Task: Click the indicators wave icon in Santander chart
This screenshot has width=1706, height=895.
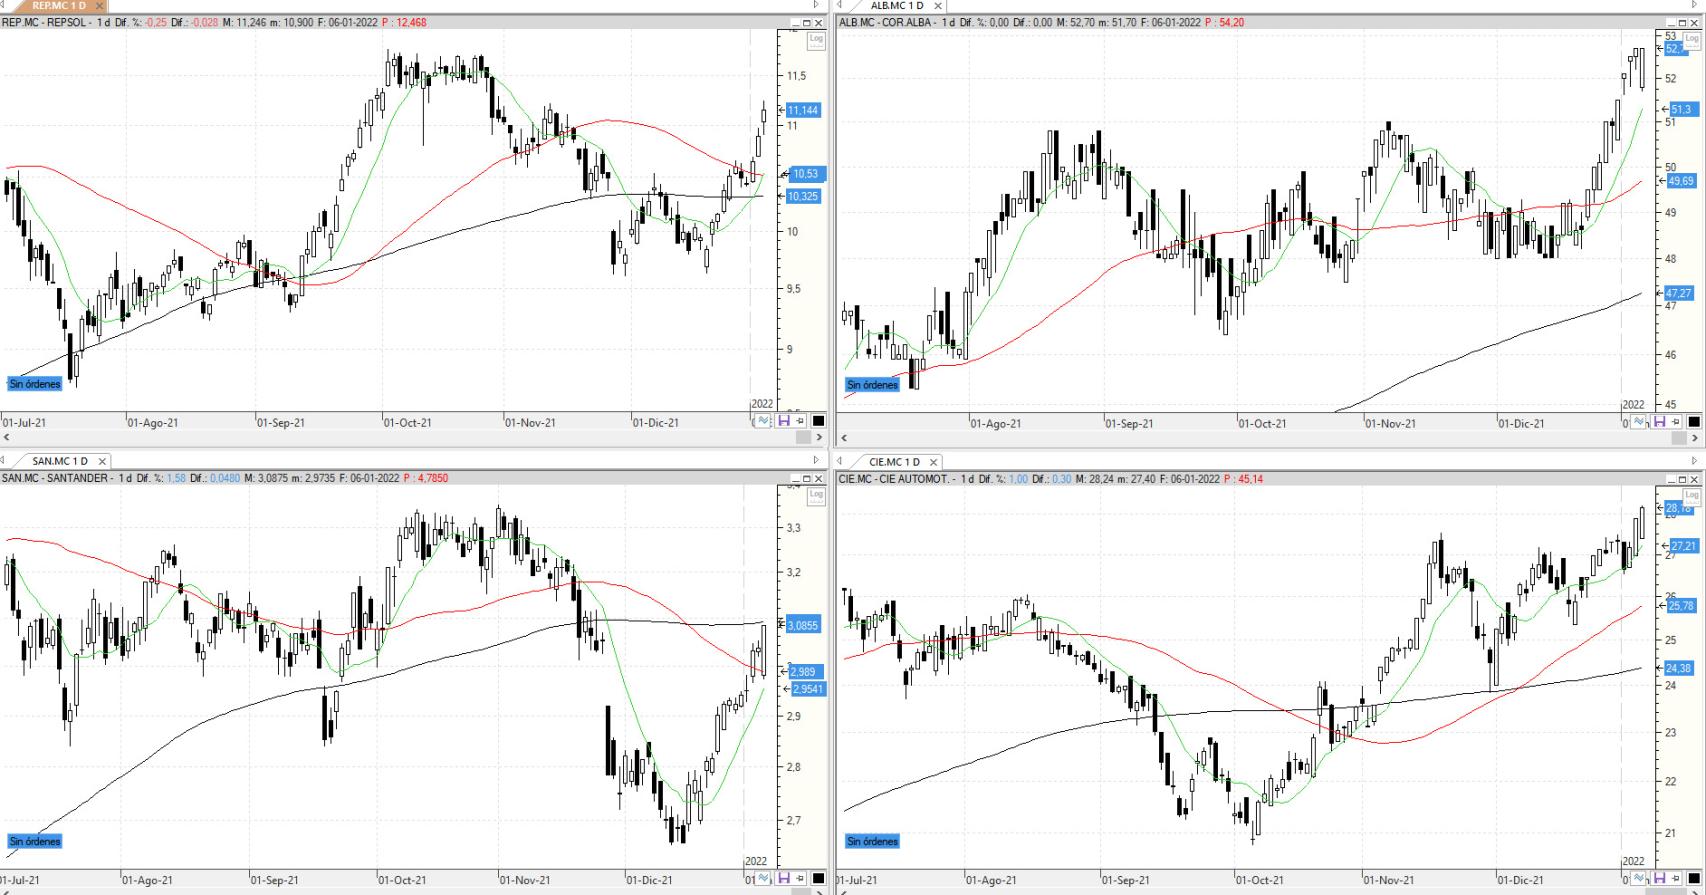Action: (764, 878)
